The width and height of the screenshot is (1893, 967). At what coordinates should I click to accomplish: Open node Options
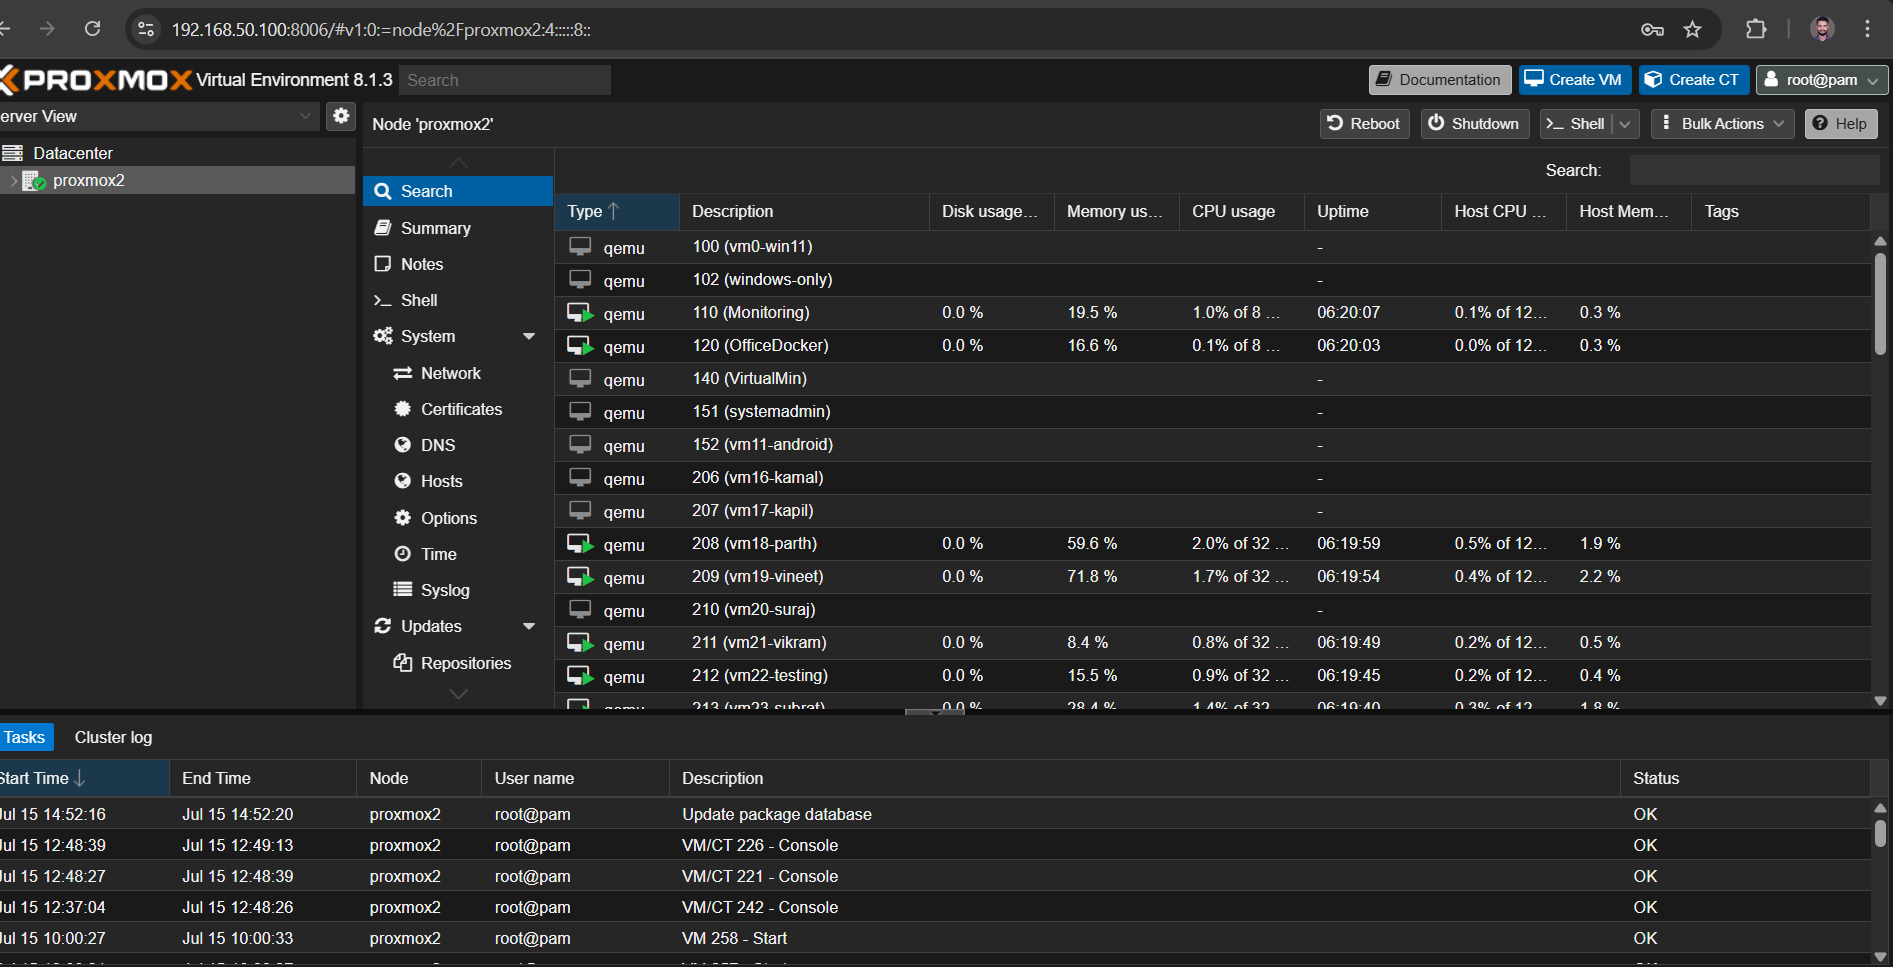click(458, 518)
